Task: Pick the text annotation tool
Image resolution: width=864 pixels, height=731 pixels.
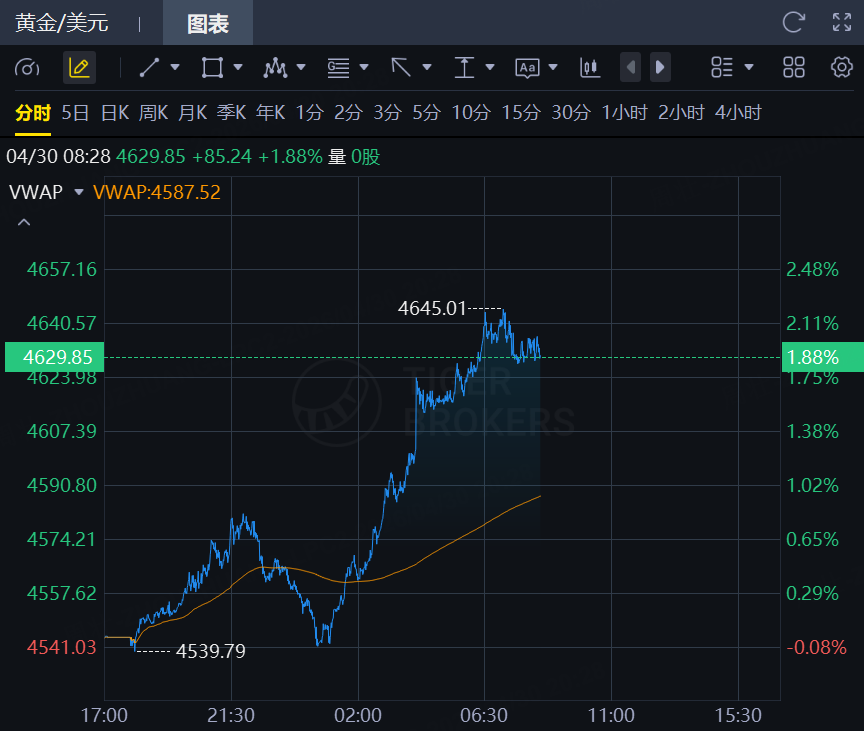Action: (x=527, y=68)
